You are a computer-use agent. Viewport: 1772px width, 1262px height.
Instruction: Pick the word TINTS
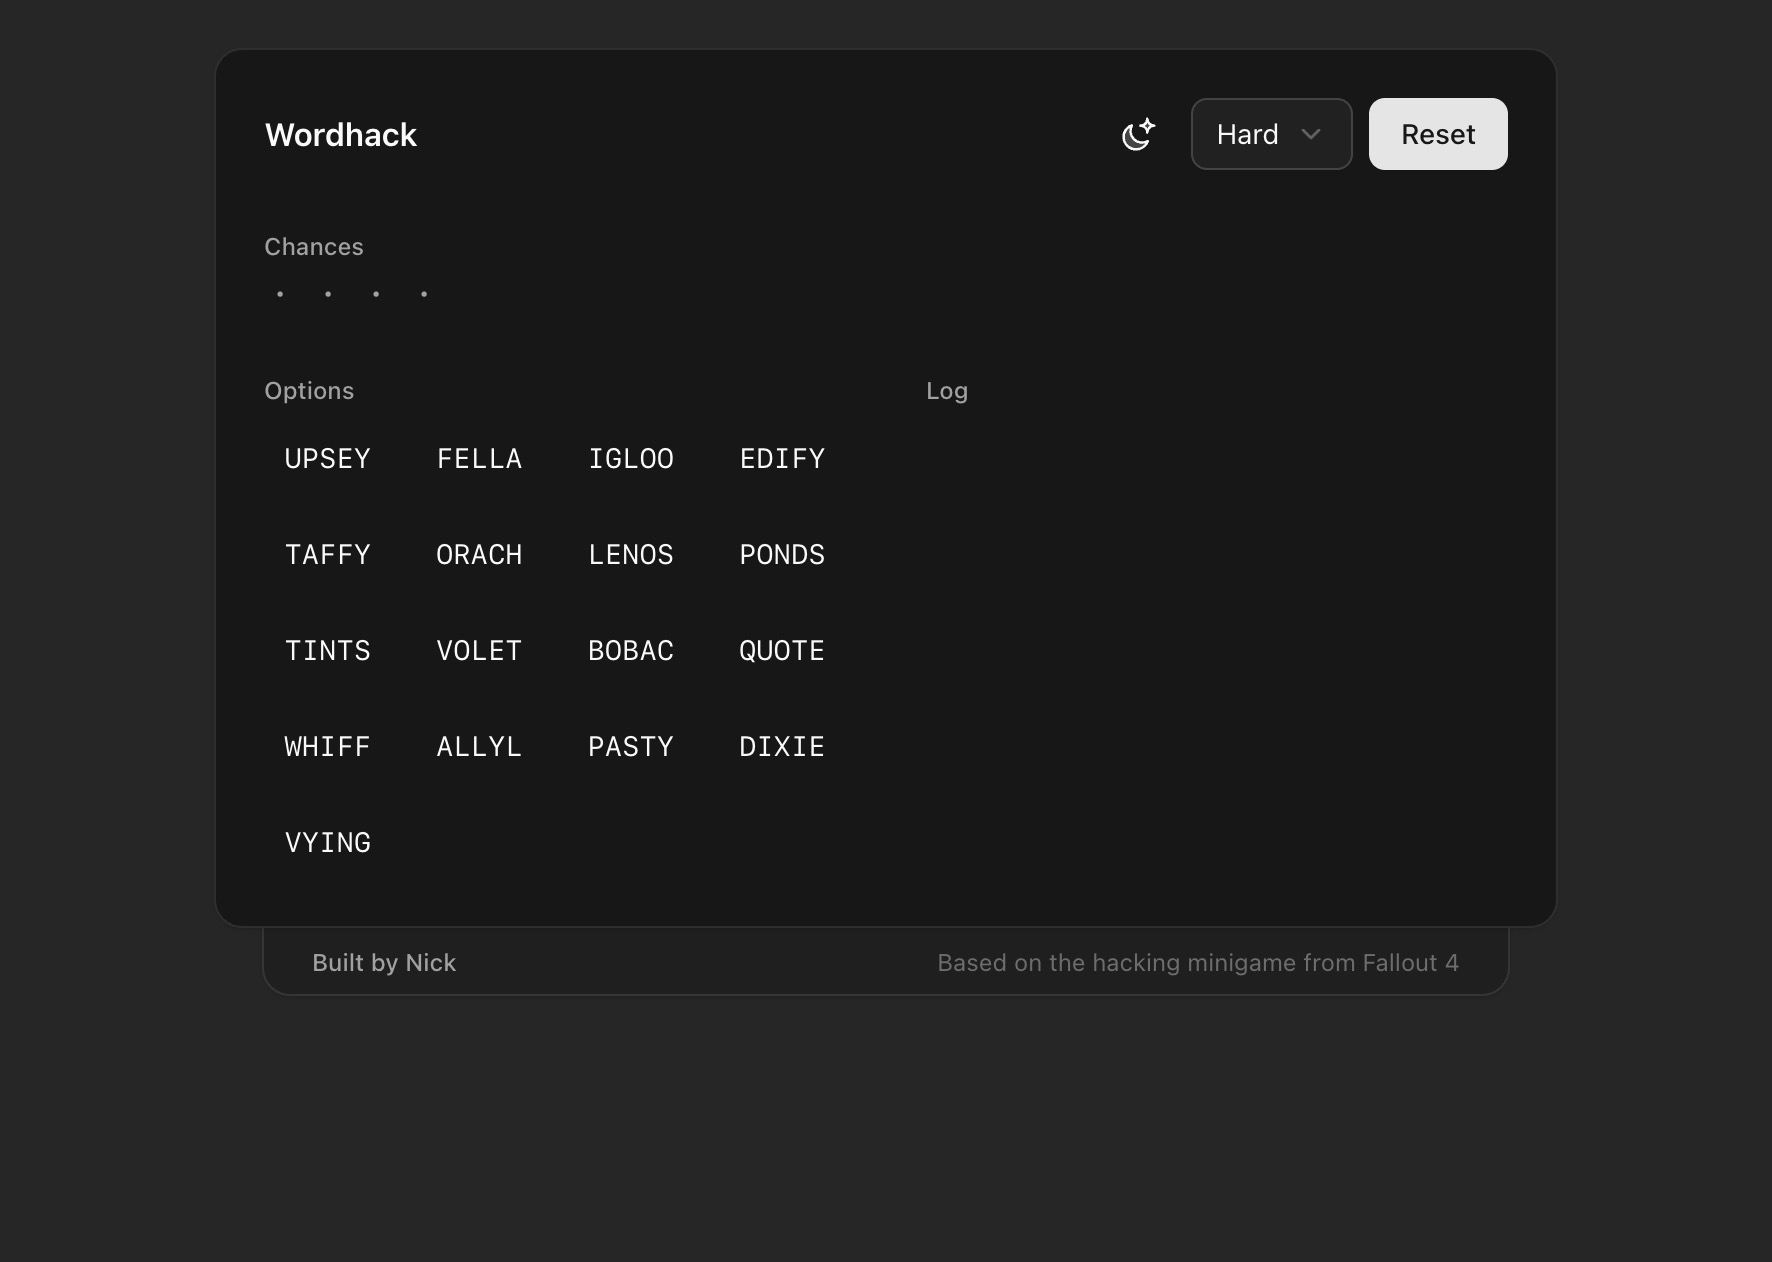pyautogui.click(x=328, y=650)
